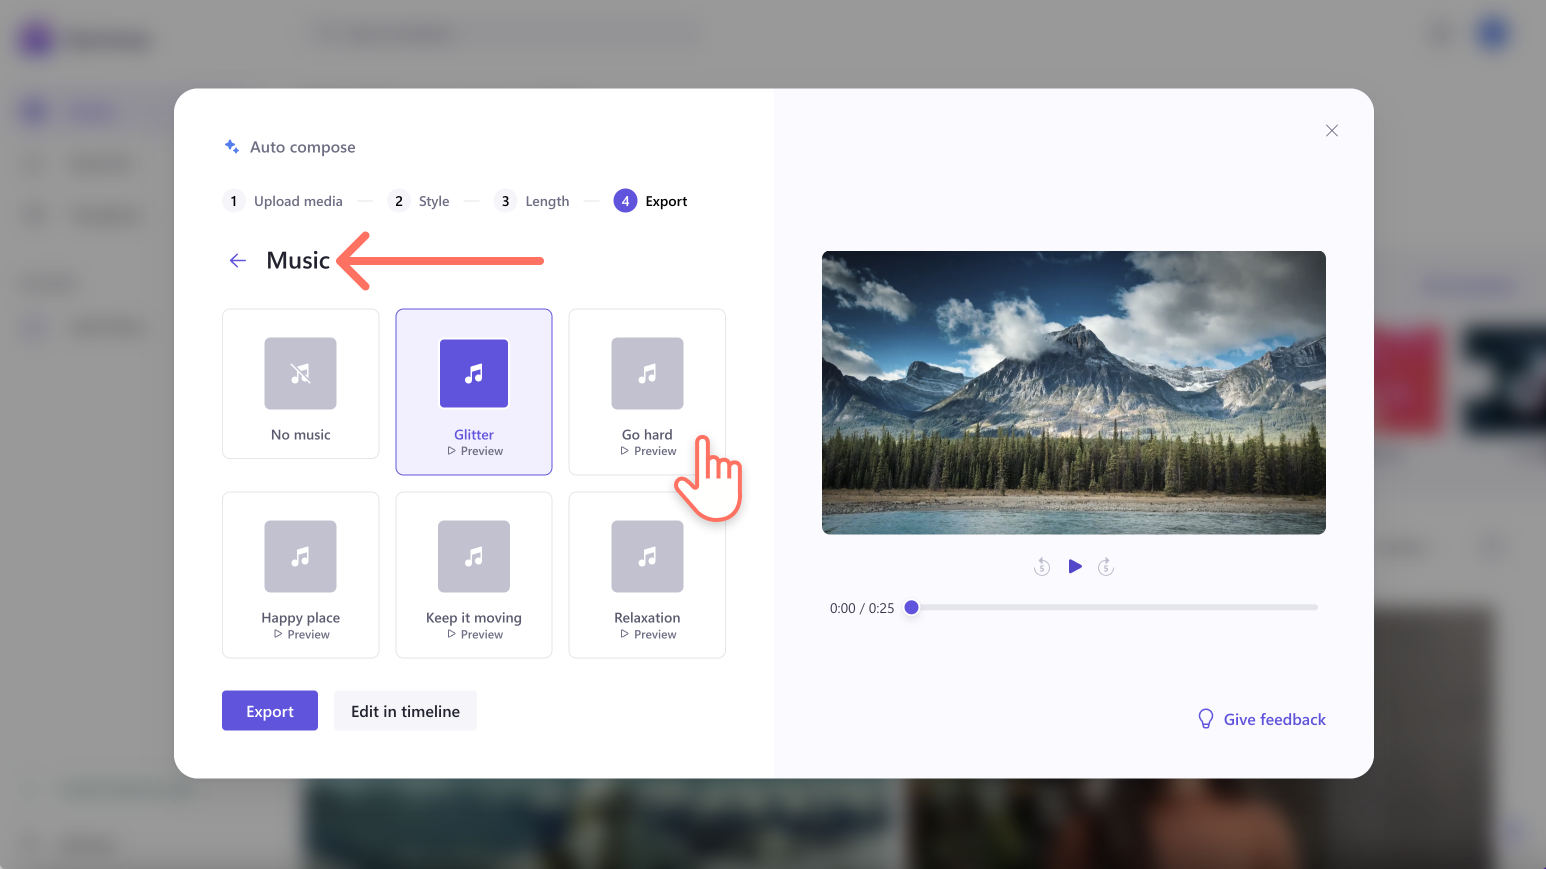Click the music note icon on Go hard
This screenshot has width=1546, height=869.
click(x=647, y=373)
